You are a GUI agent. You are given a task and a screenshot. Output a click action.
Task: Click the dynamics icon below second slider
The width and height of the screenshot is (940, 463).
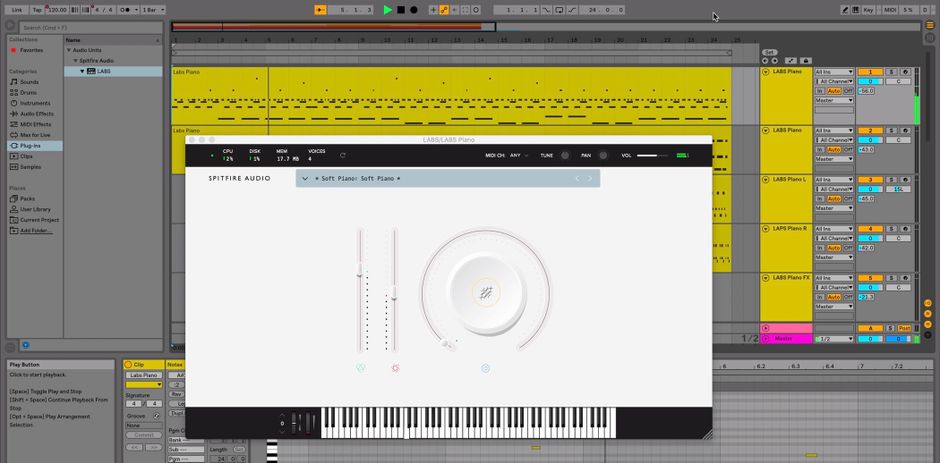click(x=395, y=368)
